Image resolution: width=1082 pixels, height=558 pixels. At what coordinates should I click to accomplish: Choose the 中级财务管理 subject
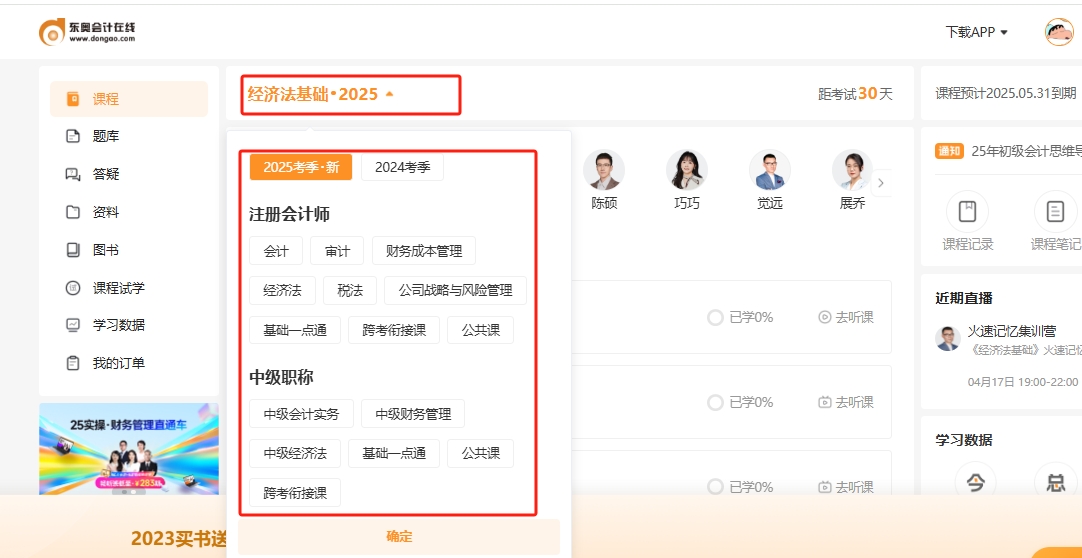tap(413, 414)
